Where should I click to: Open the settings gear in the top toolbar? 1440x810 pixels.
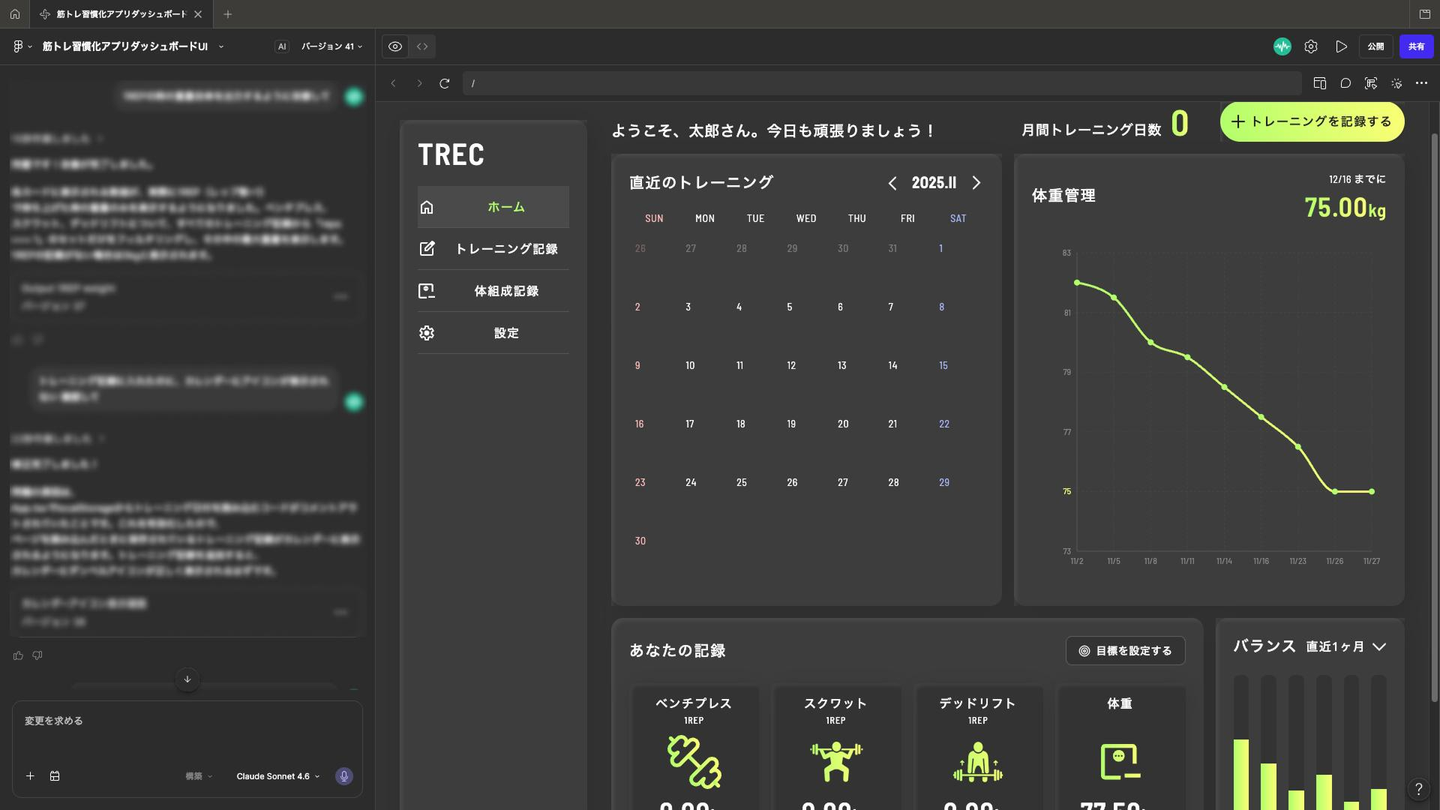(1311, 46)
